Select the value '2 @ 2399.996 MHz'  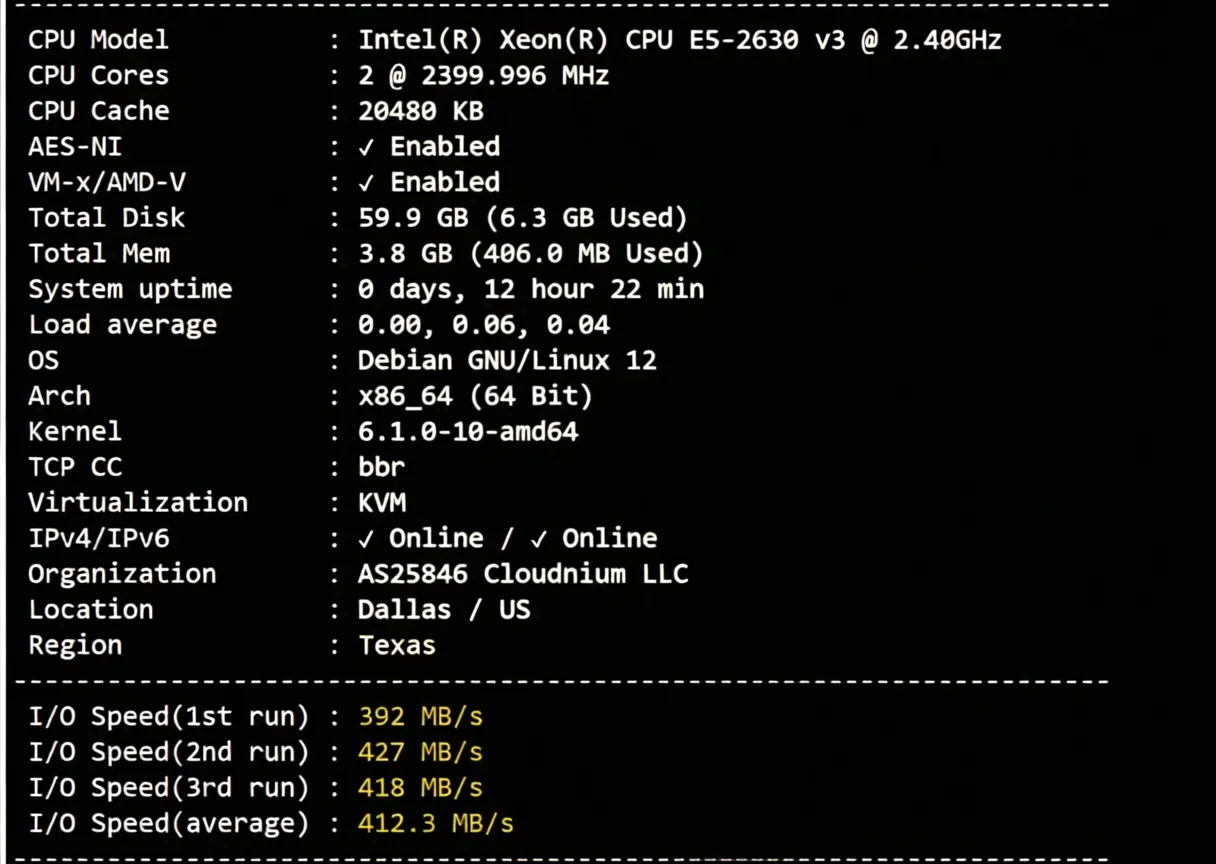point(484,76)
